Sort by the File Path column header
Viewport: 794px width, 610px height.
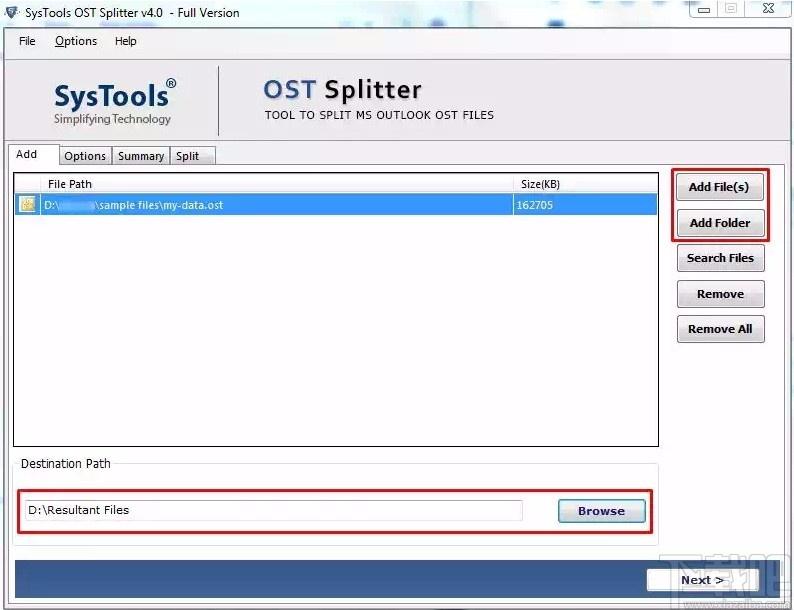(x=276, y=184)
